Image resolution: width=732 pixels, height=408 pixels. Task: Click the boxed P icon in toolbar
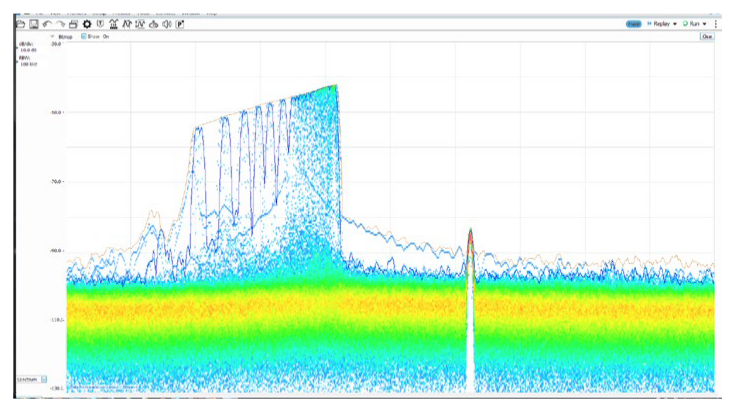[180, 24]
